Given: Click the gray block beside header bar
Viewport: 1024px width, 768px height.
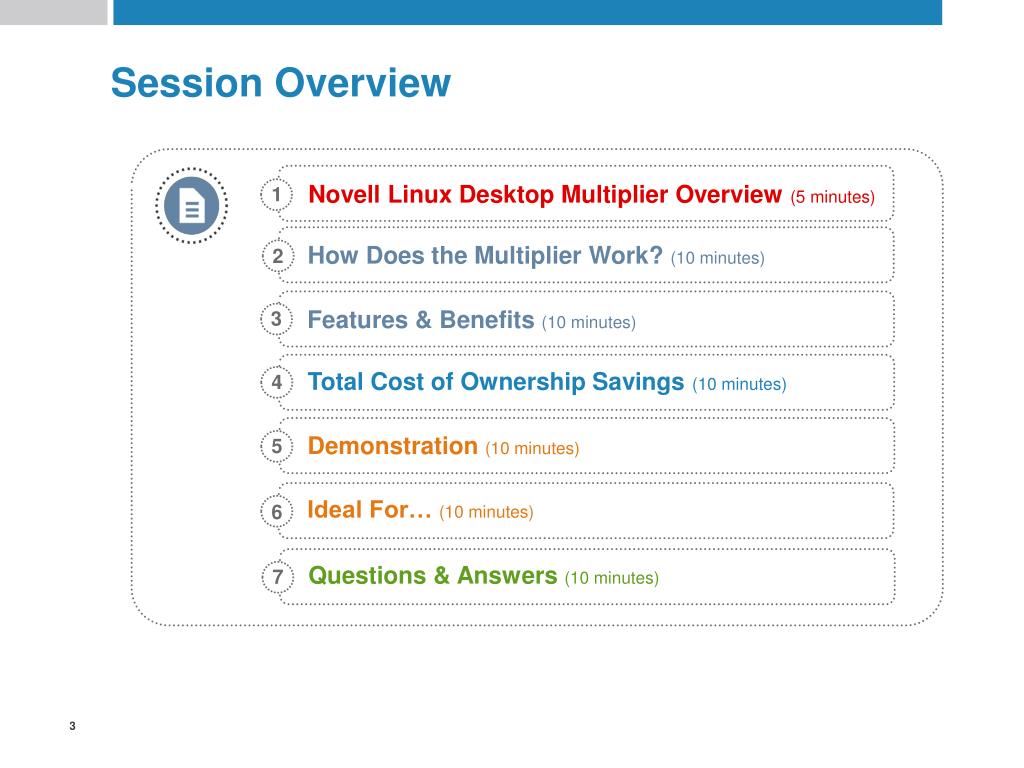Looking at the screenshot, I should (54, 12).
